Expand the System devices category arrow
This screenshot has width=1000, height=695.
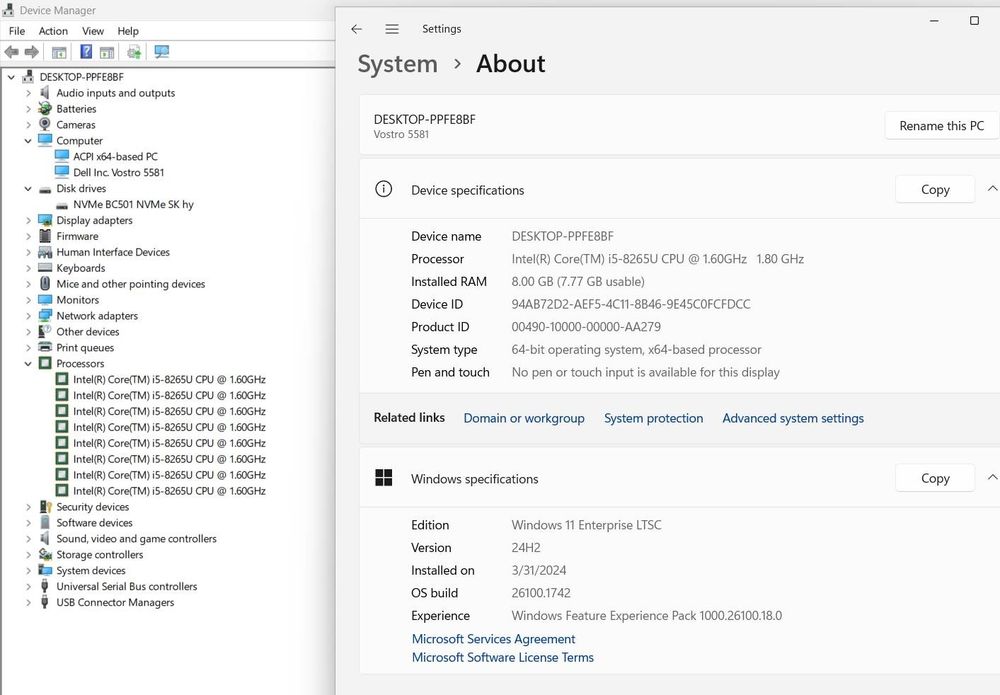coord(28,571)
